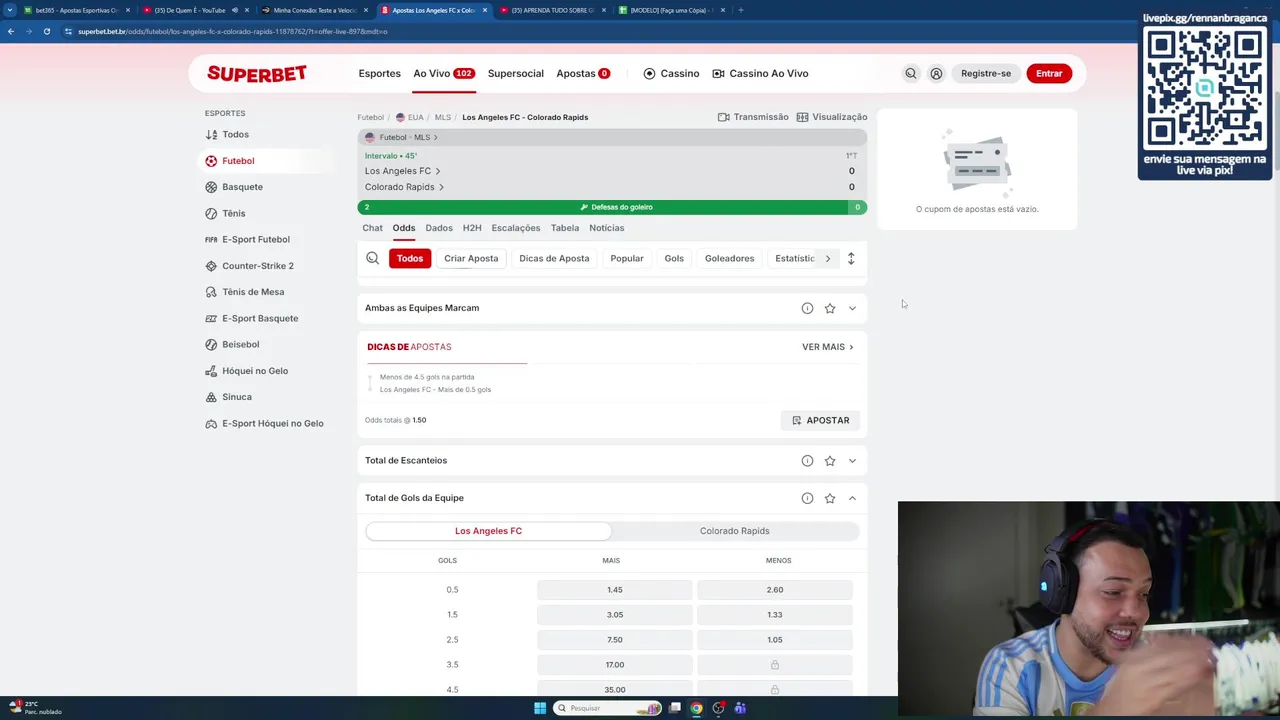Click the user profile icon in header
This screenshot has width=1280, height=720.
pos(936,73)
